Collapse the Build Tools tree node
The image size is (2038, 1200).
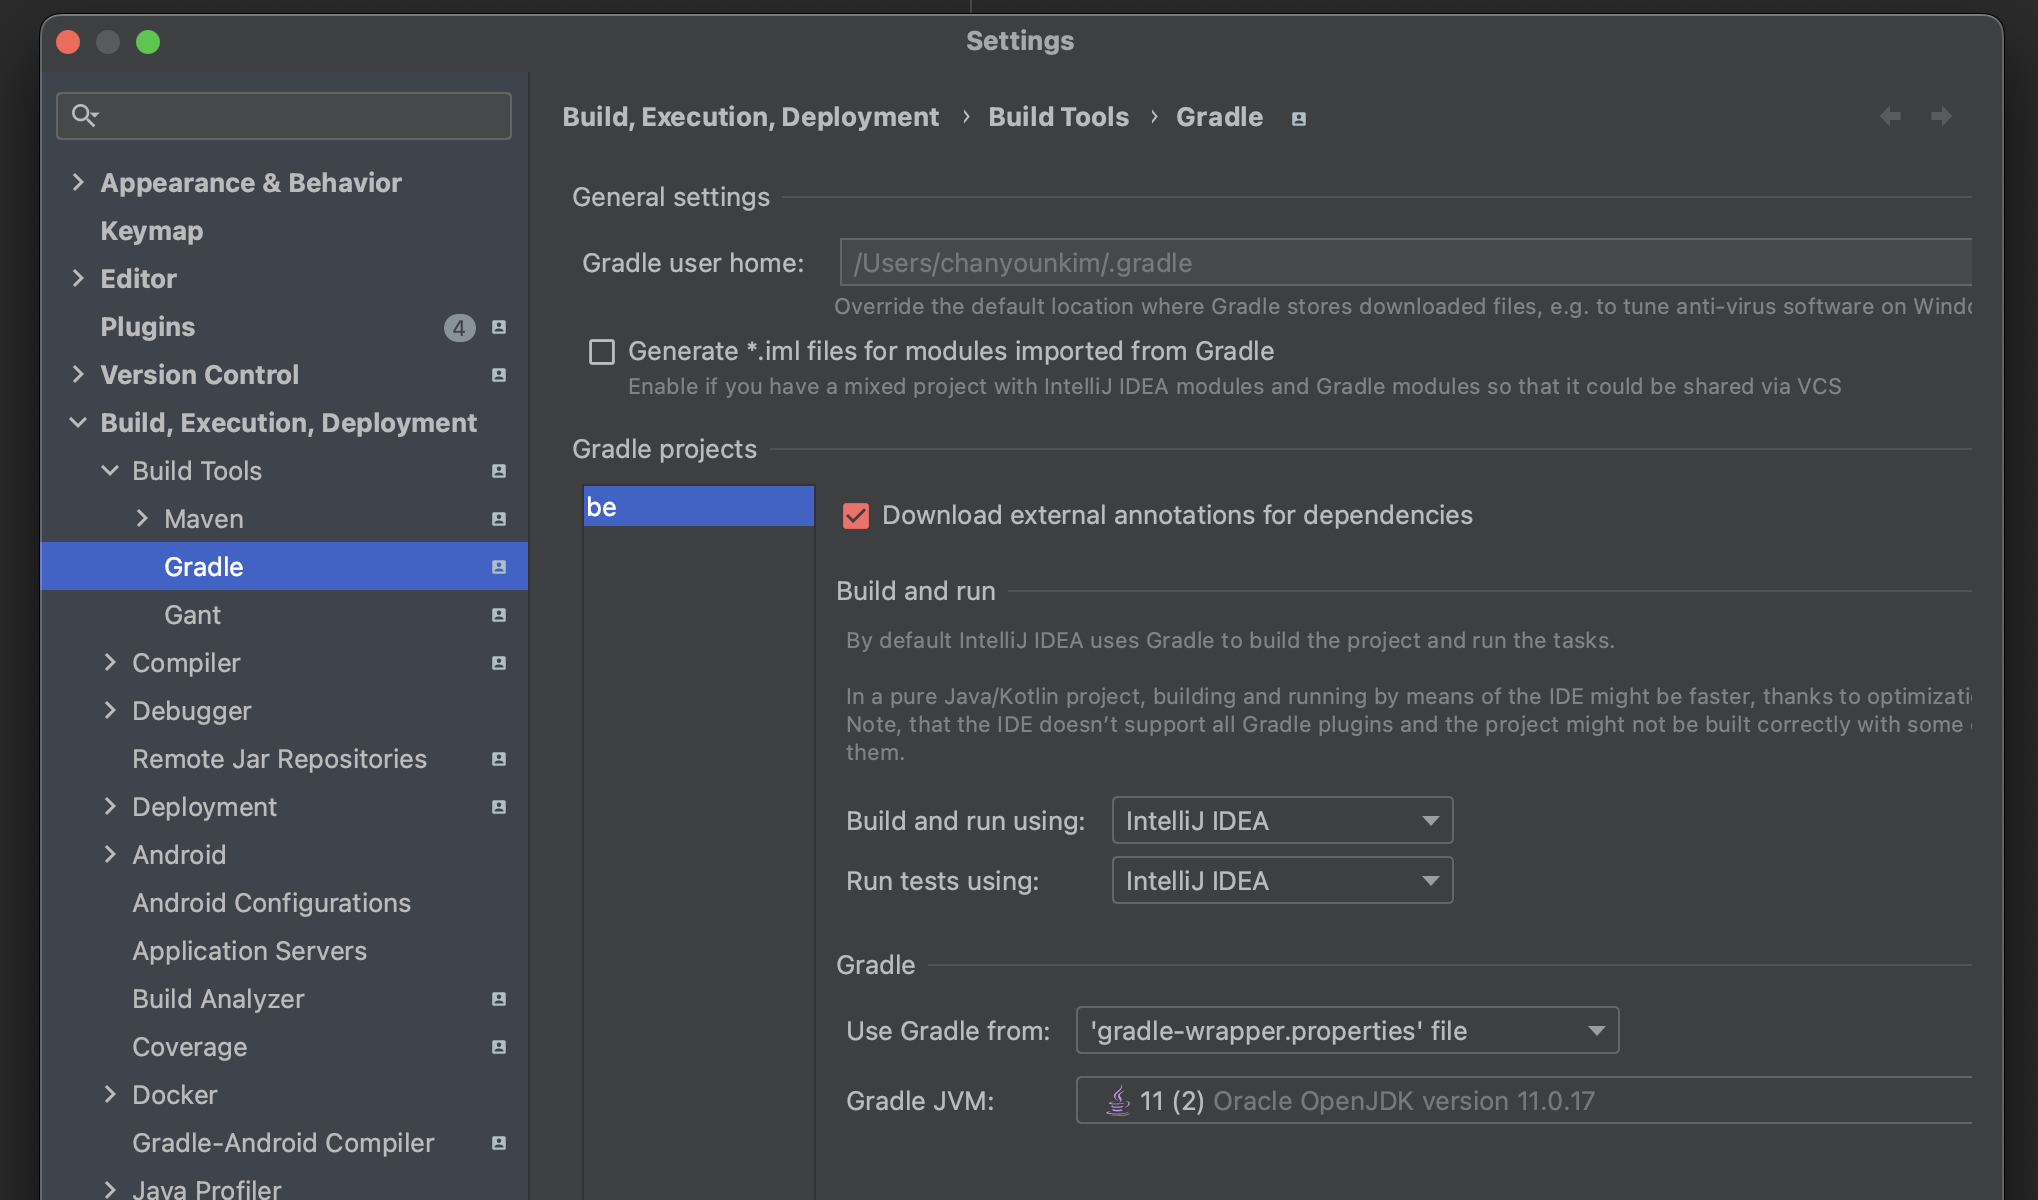click(110, 471)
